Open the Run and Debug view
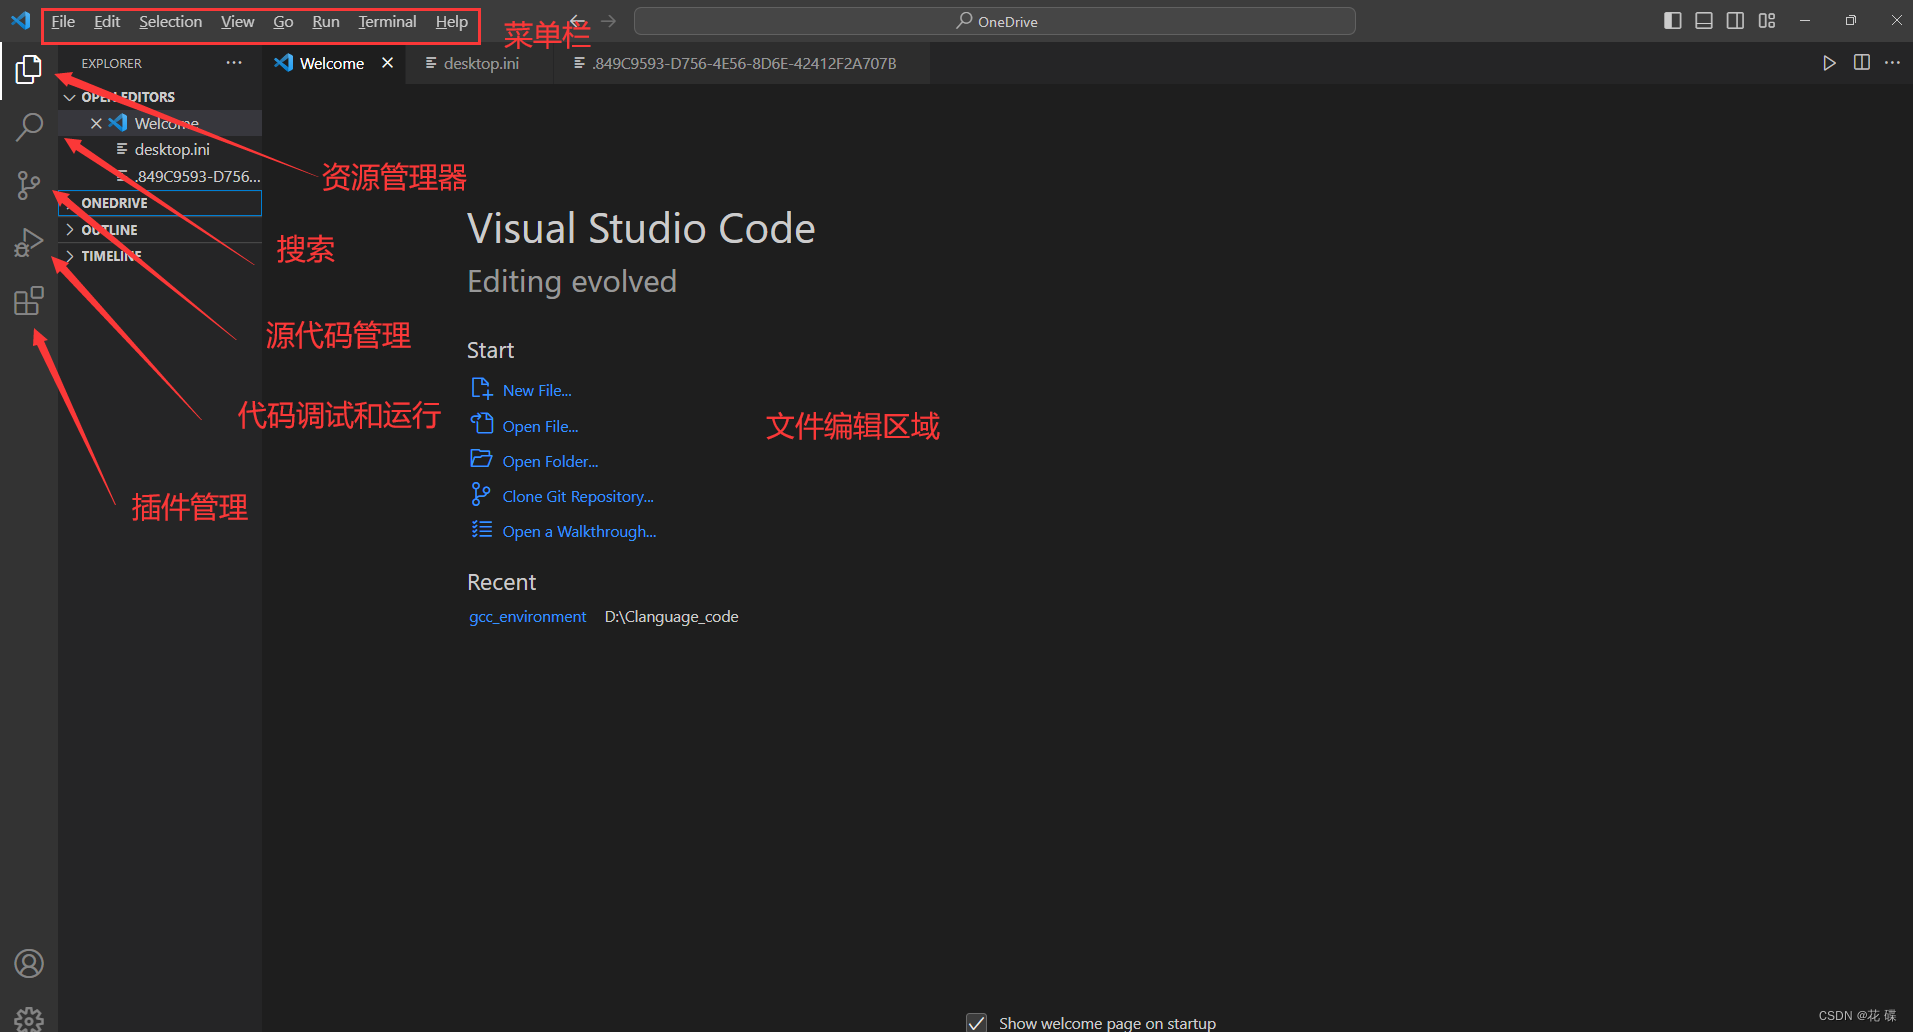This screenshot has height=1032, width=1913. tap(28, 241)
